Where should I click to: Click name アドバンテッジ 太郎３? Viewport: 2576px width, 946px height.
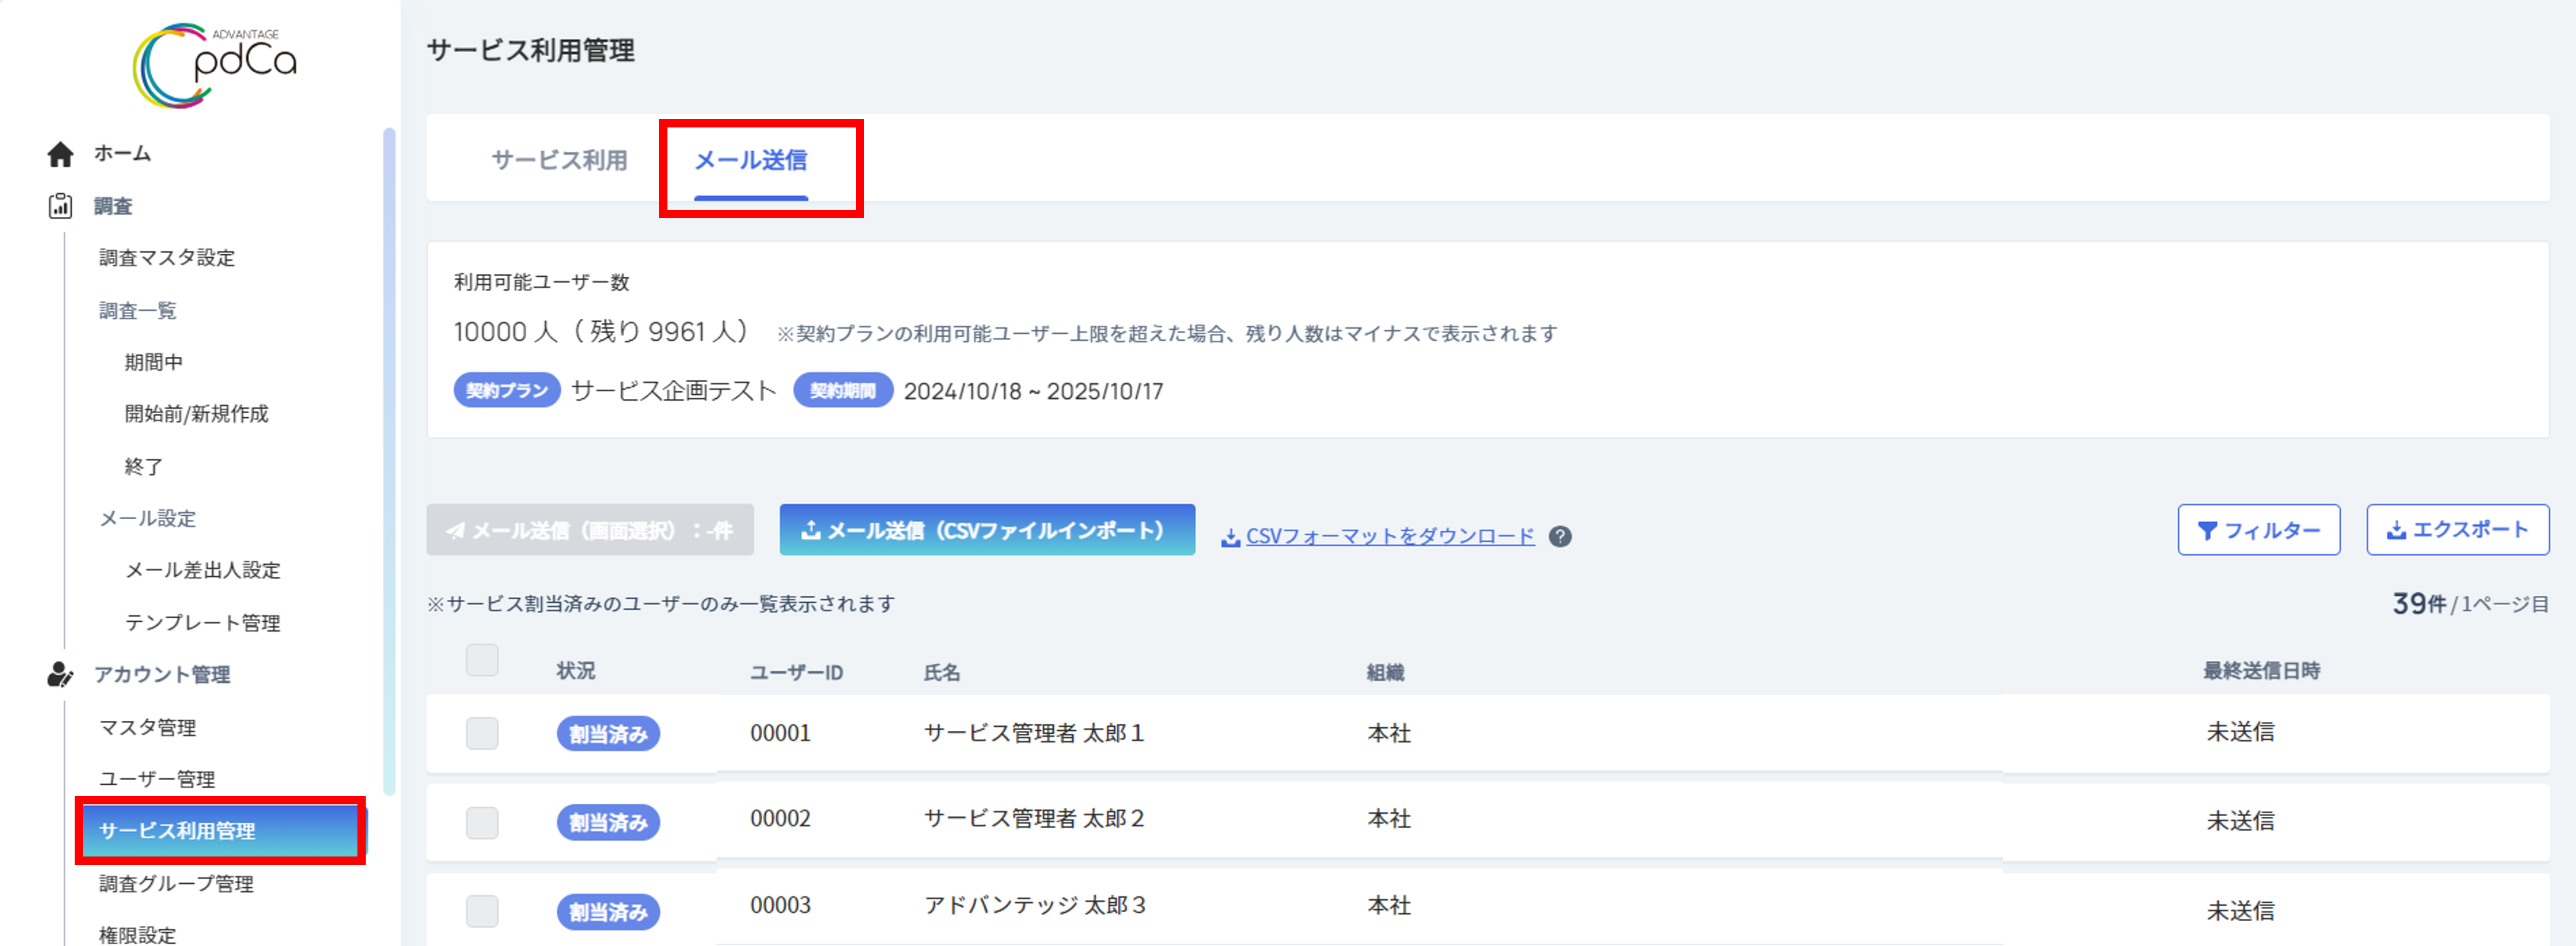click(1035, 906)
